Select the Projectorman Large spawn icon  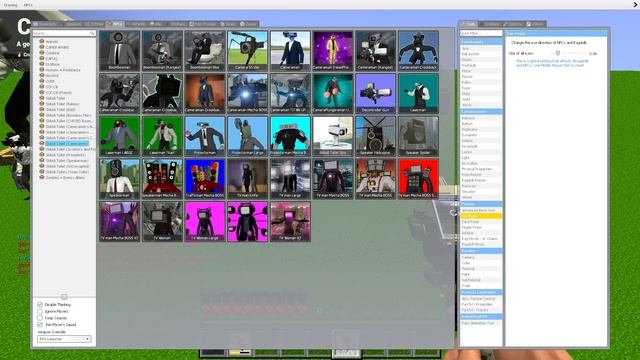(x=247, y=136)
